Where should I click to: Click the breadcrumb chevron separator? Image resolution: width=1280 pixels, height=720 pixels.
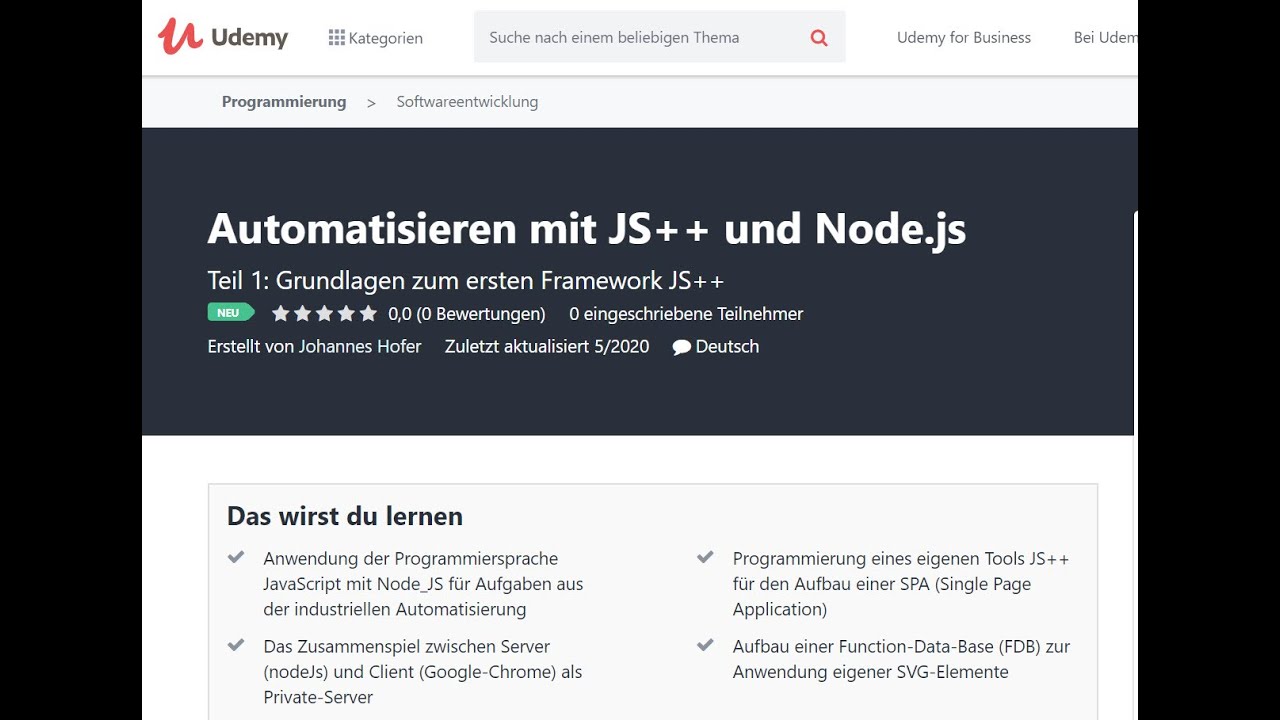coord(371,103)
